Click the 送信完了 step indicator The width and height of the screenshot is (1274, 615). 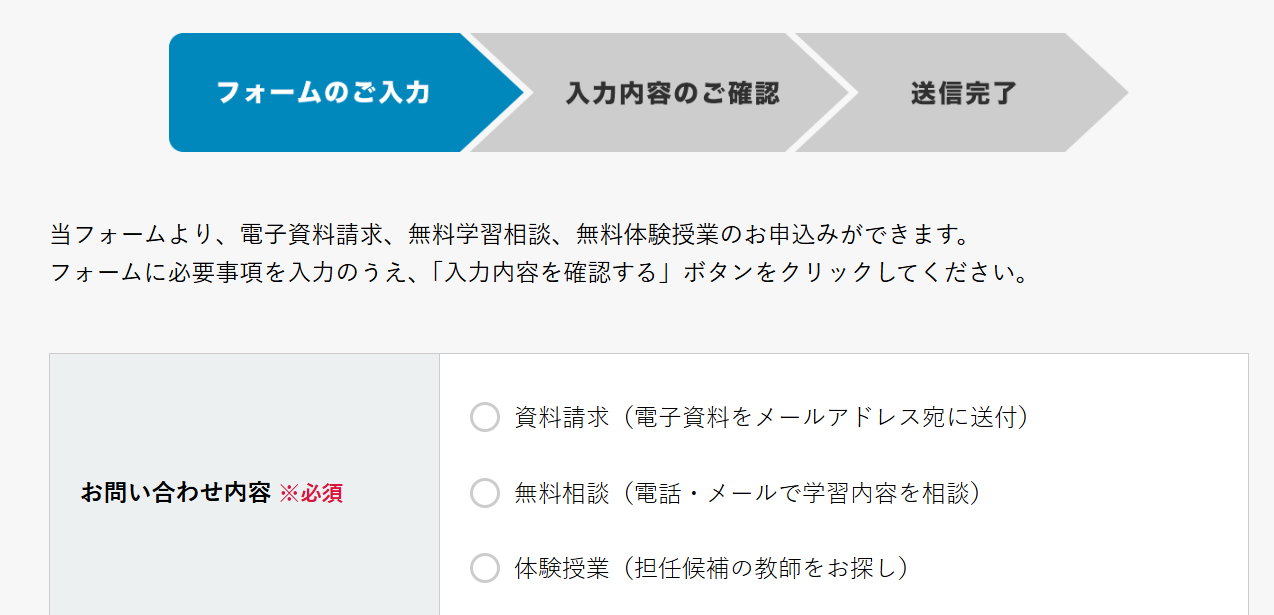pos(963,93)
